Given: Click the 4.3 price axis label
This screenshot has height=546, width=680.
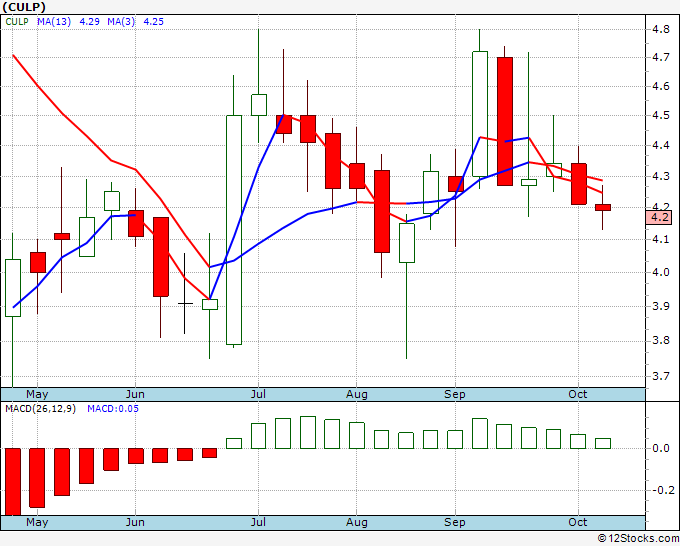Looking at the screenshot, I should click(661, 177).
